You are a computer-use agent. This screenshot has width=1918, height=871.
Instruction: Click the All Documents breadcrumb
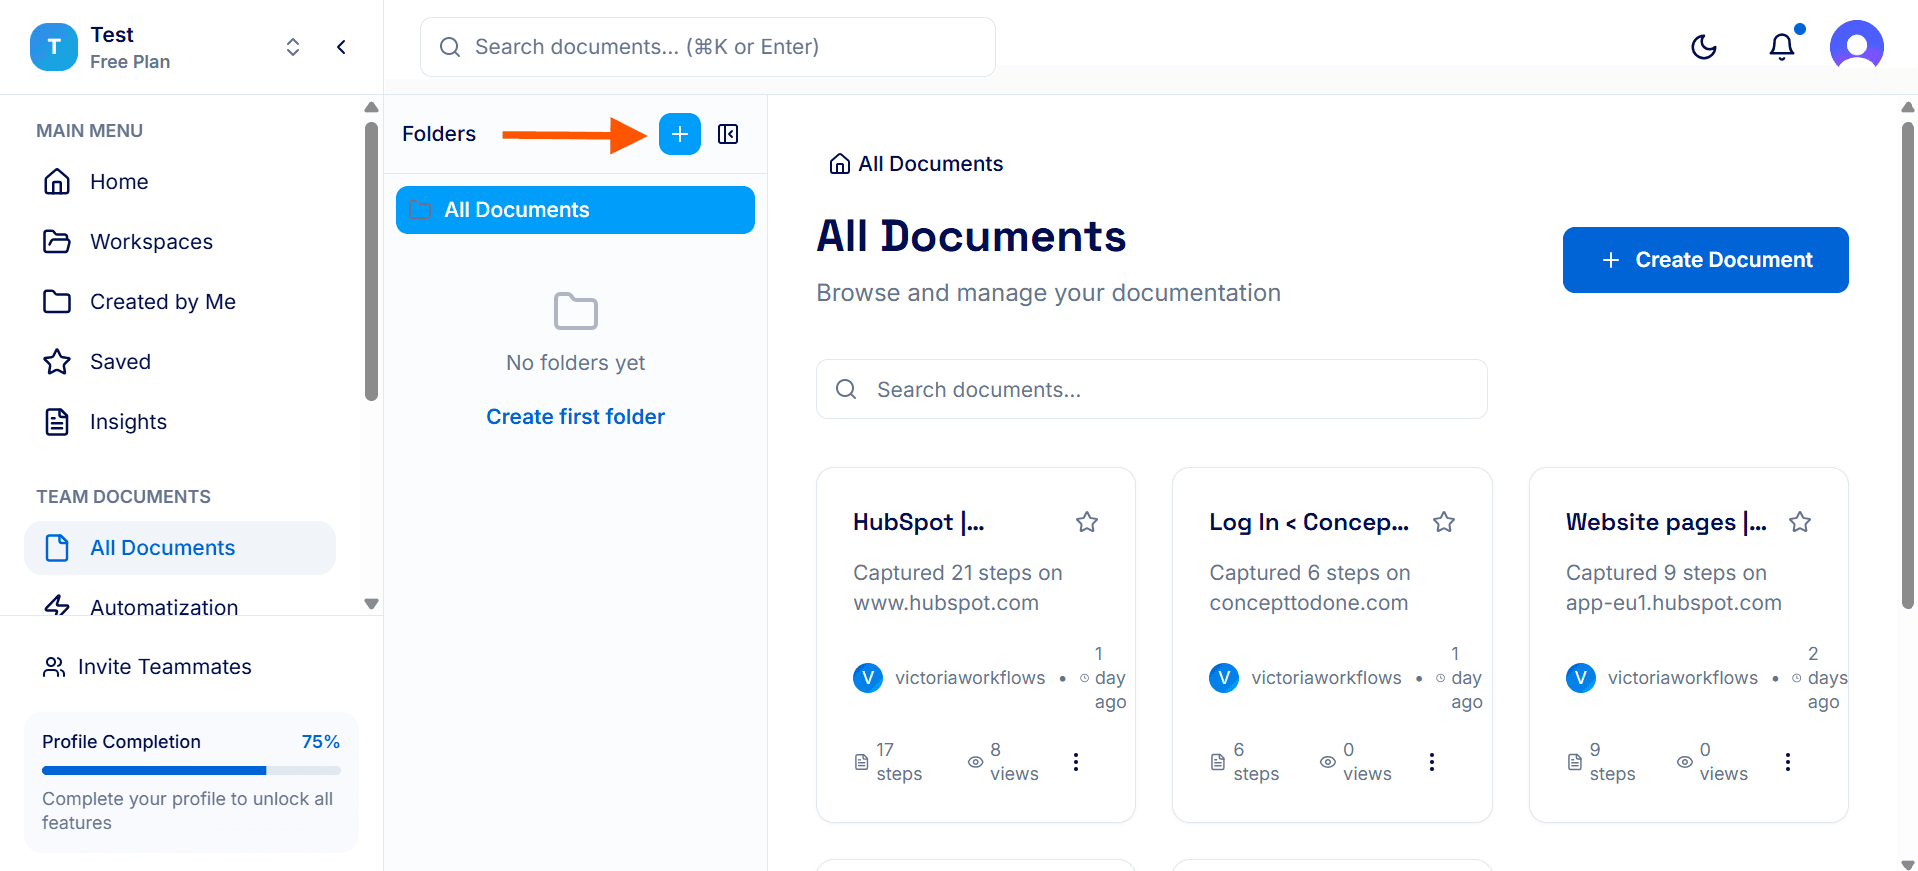coord(930,164)
